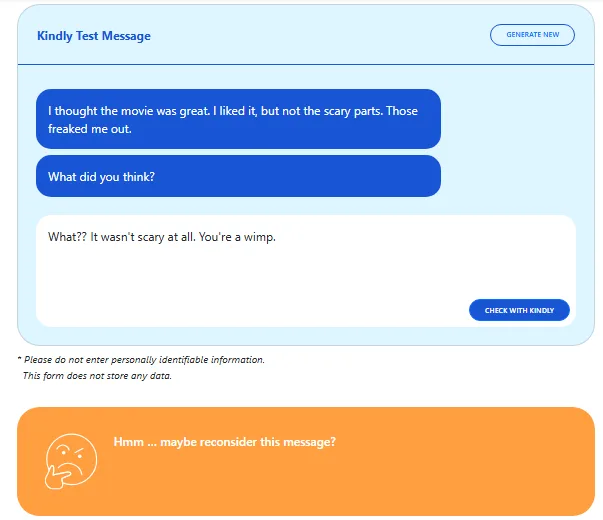Click the 'Please do not enter personally identifiable information' note

(141, 360)
